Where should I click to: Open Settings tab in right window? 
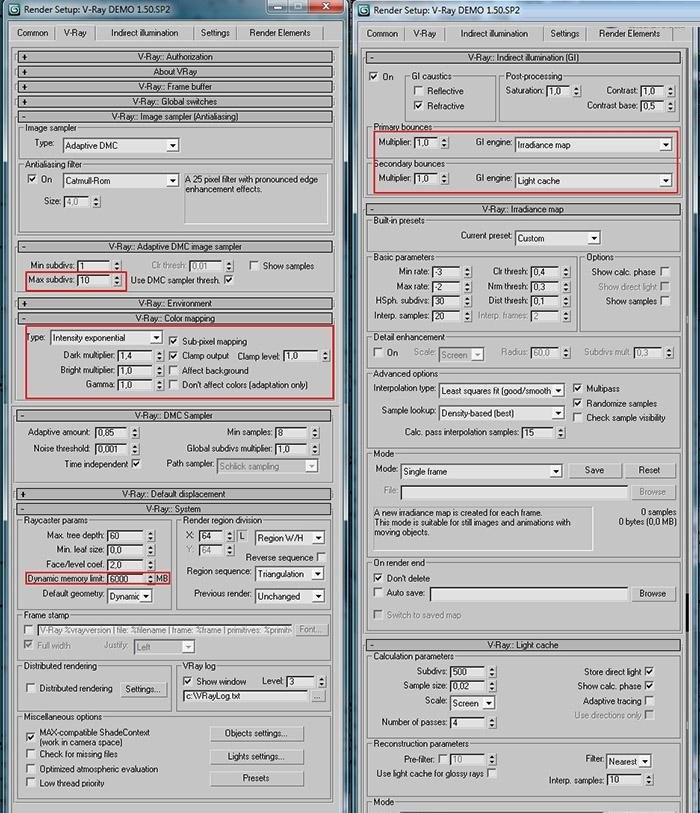tap(565, 34)
